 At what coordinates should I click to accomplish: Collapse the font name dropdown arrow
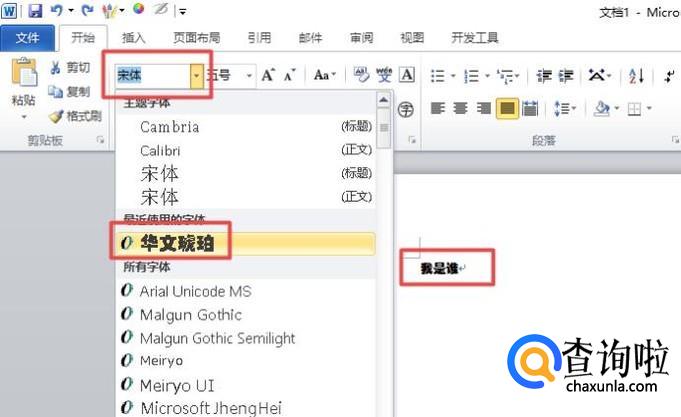[196, 76]
